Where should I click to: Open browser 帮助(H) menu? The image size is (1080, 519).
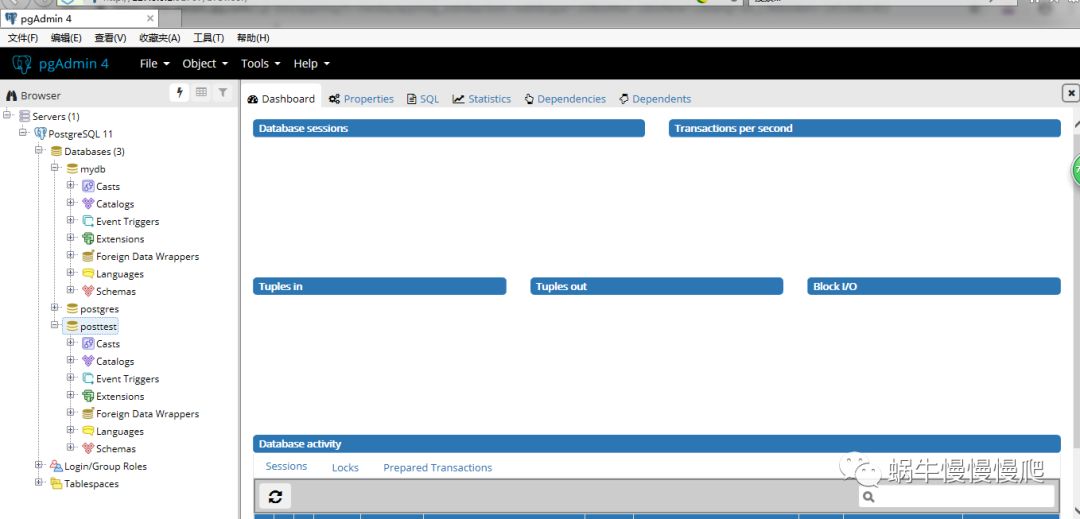point(253,38)
